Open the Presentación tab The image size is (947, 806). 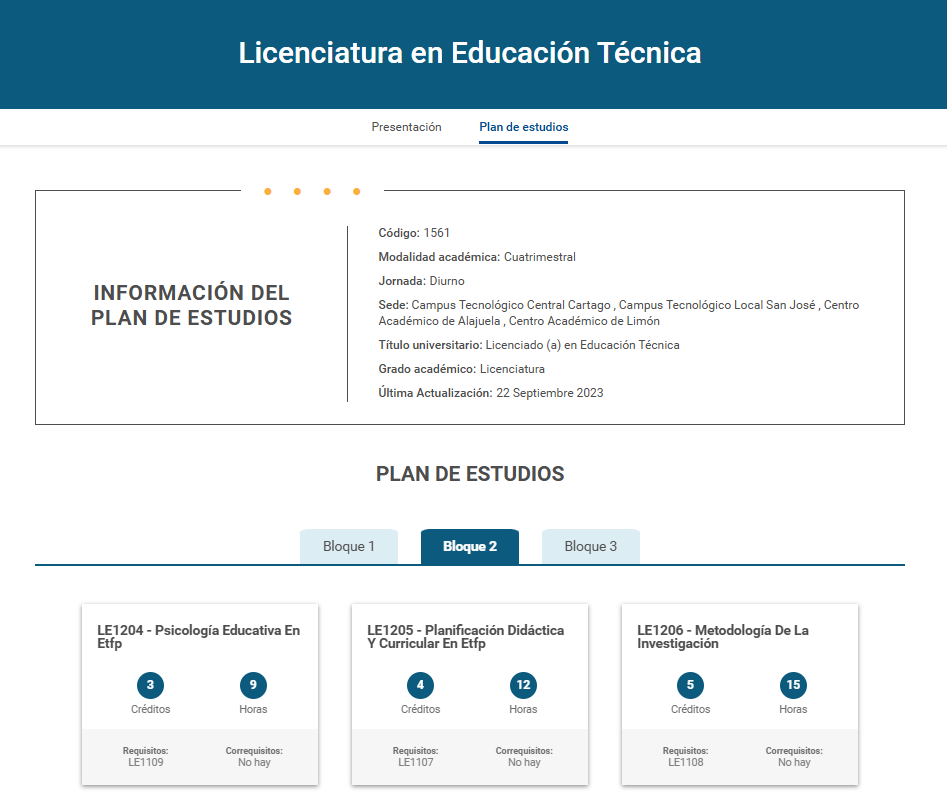pyautogui.click(x=406, y=127)
